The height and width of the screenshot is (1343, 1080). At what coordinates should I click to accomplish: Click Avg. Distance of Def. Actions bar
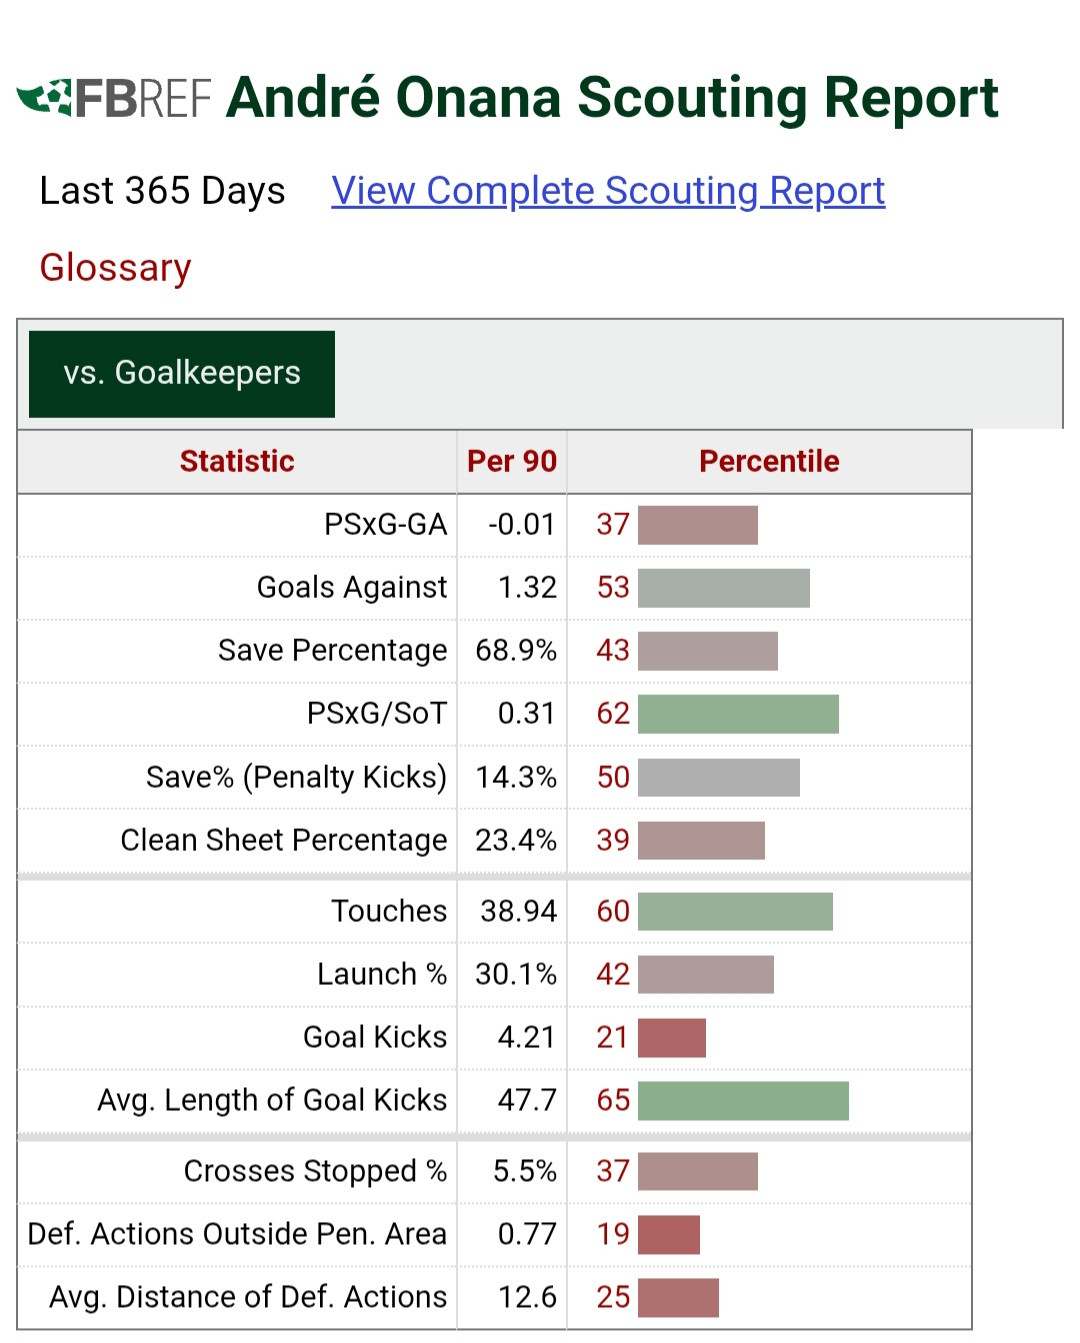coord(678,1297)
